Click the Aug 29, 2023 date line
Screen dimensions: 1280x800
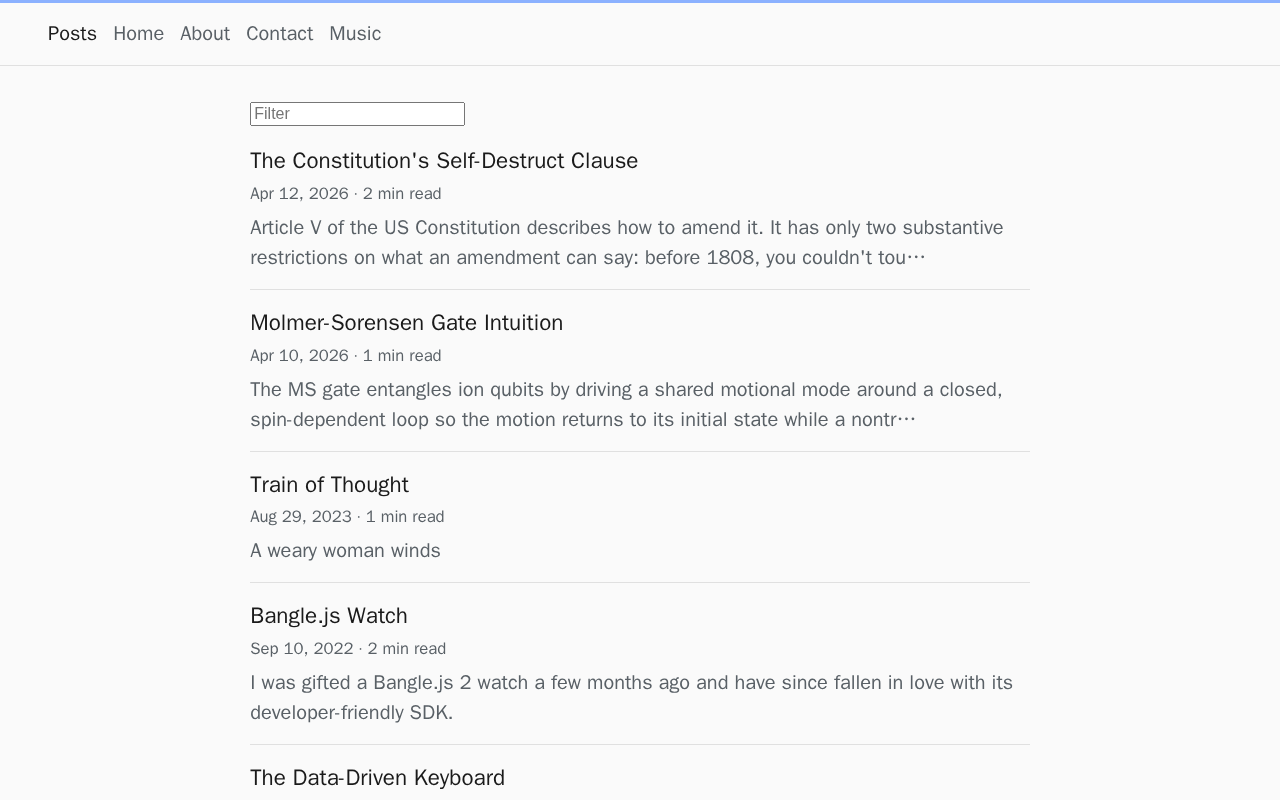[x=347, y=517]
